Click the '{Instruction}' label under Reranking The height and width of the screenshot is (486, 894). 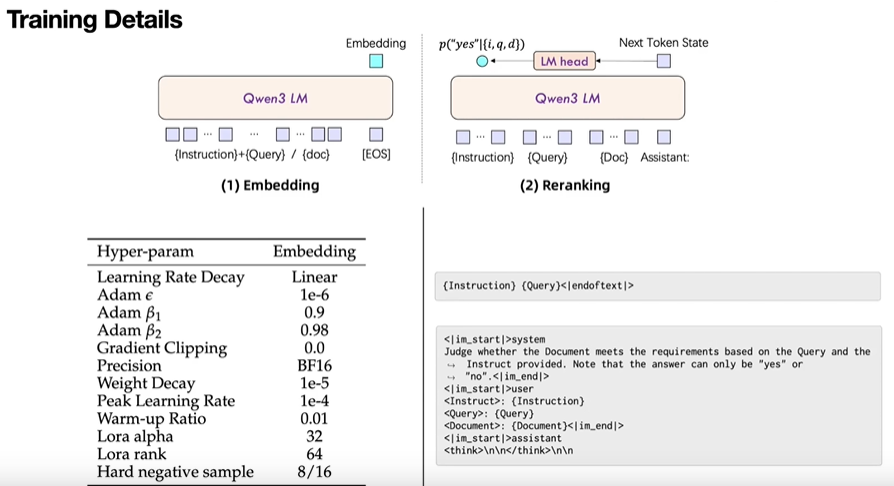482,157
